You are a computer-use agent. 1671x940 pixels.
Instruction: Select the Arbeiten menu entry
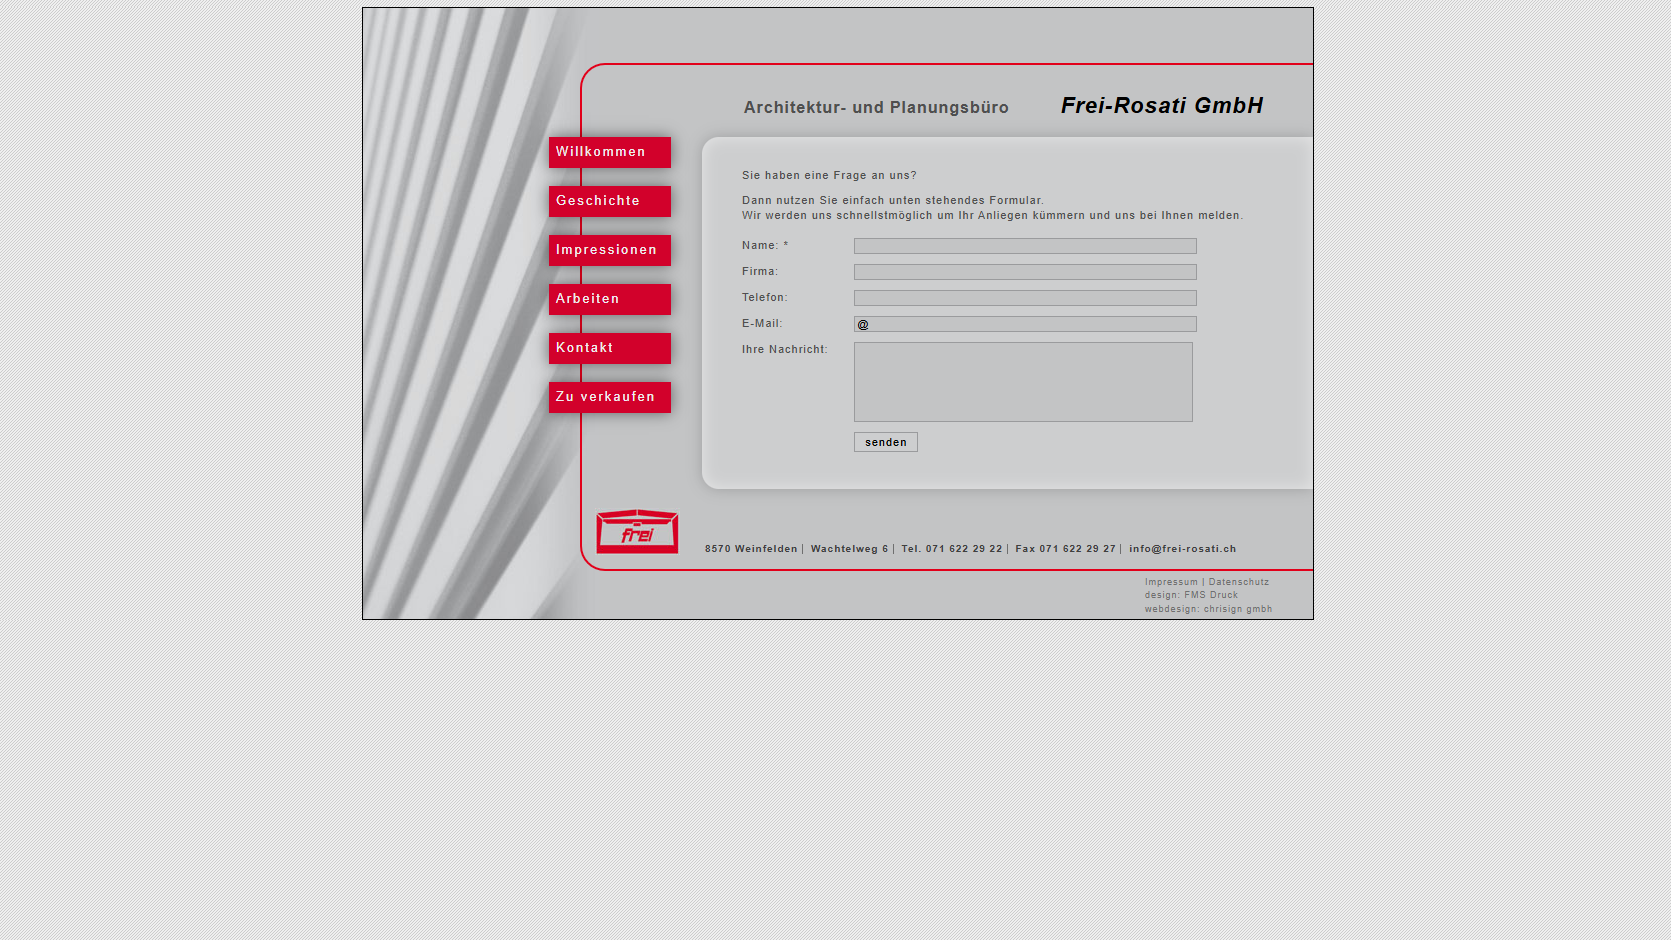coord(610,299)
